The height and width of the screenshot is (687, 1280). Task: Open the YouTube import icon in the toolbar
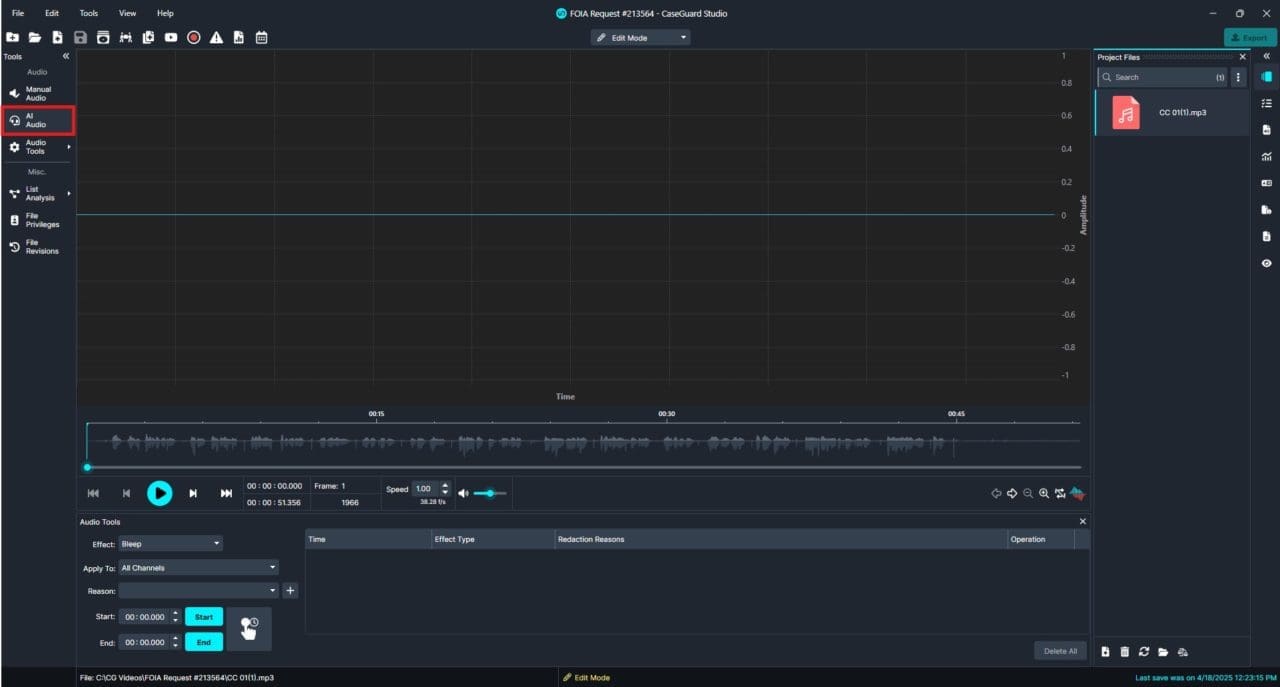170,37
